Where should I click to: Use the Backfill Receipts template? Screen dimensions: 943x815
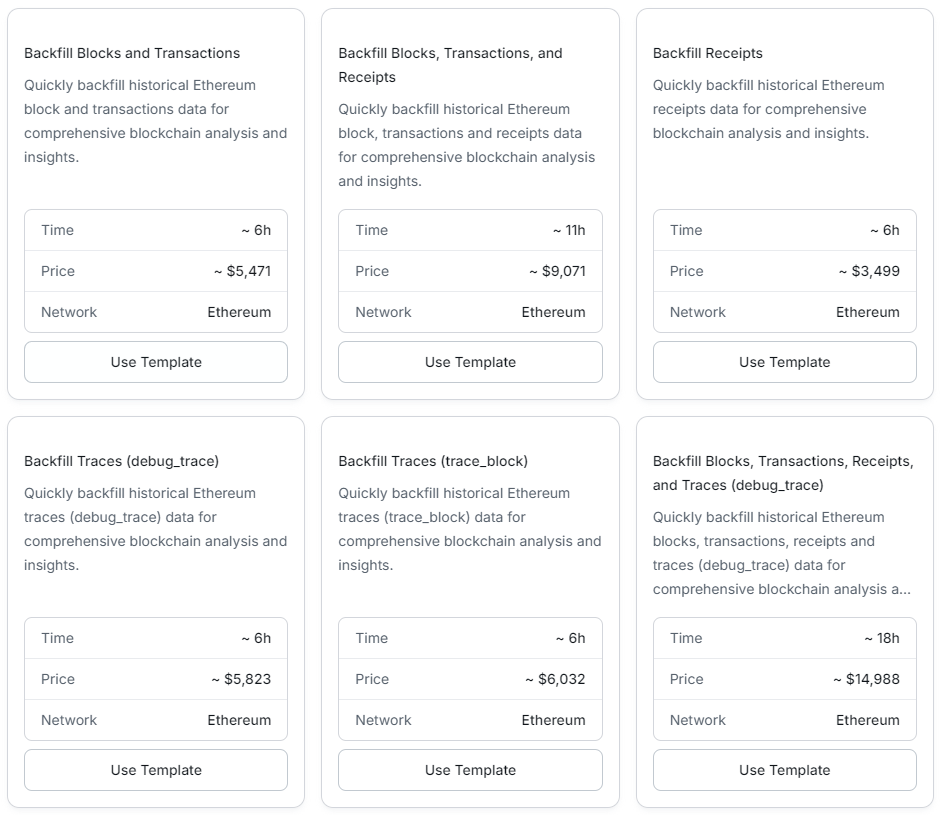coord(785,362)
